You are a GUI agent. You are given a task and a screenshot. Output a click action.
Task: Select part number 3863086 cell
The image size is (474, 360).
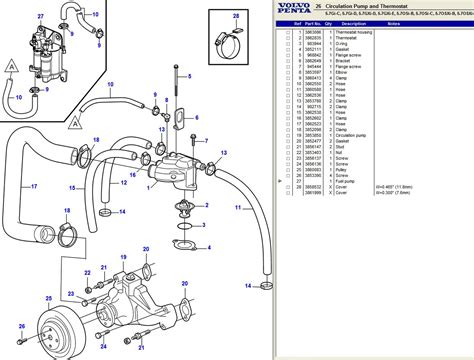pos(313,33)
